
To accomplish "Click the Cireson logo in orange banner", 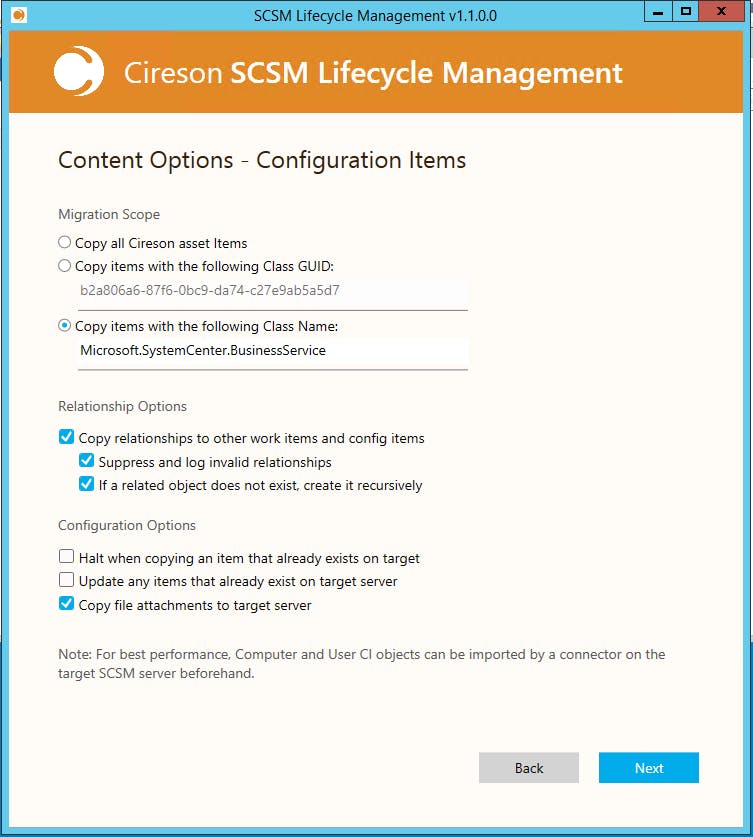I will pyautogui.click(x=79, y=72).
